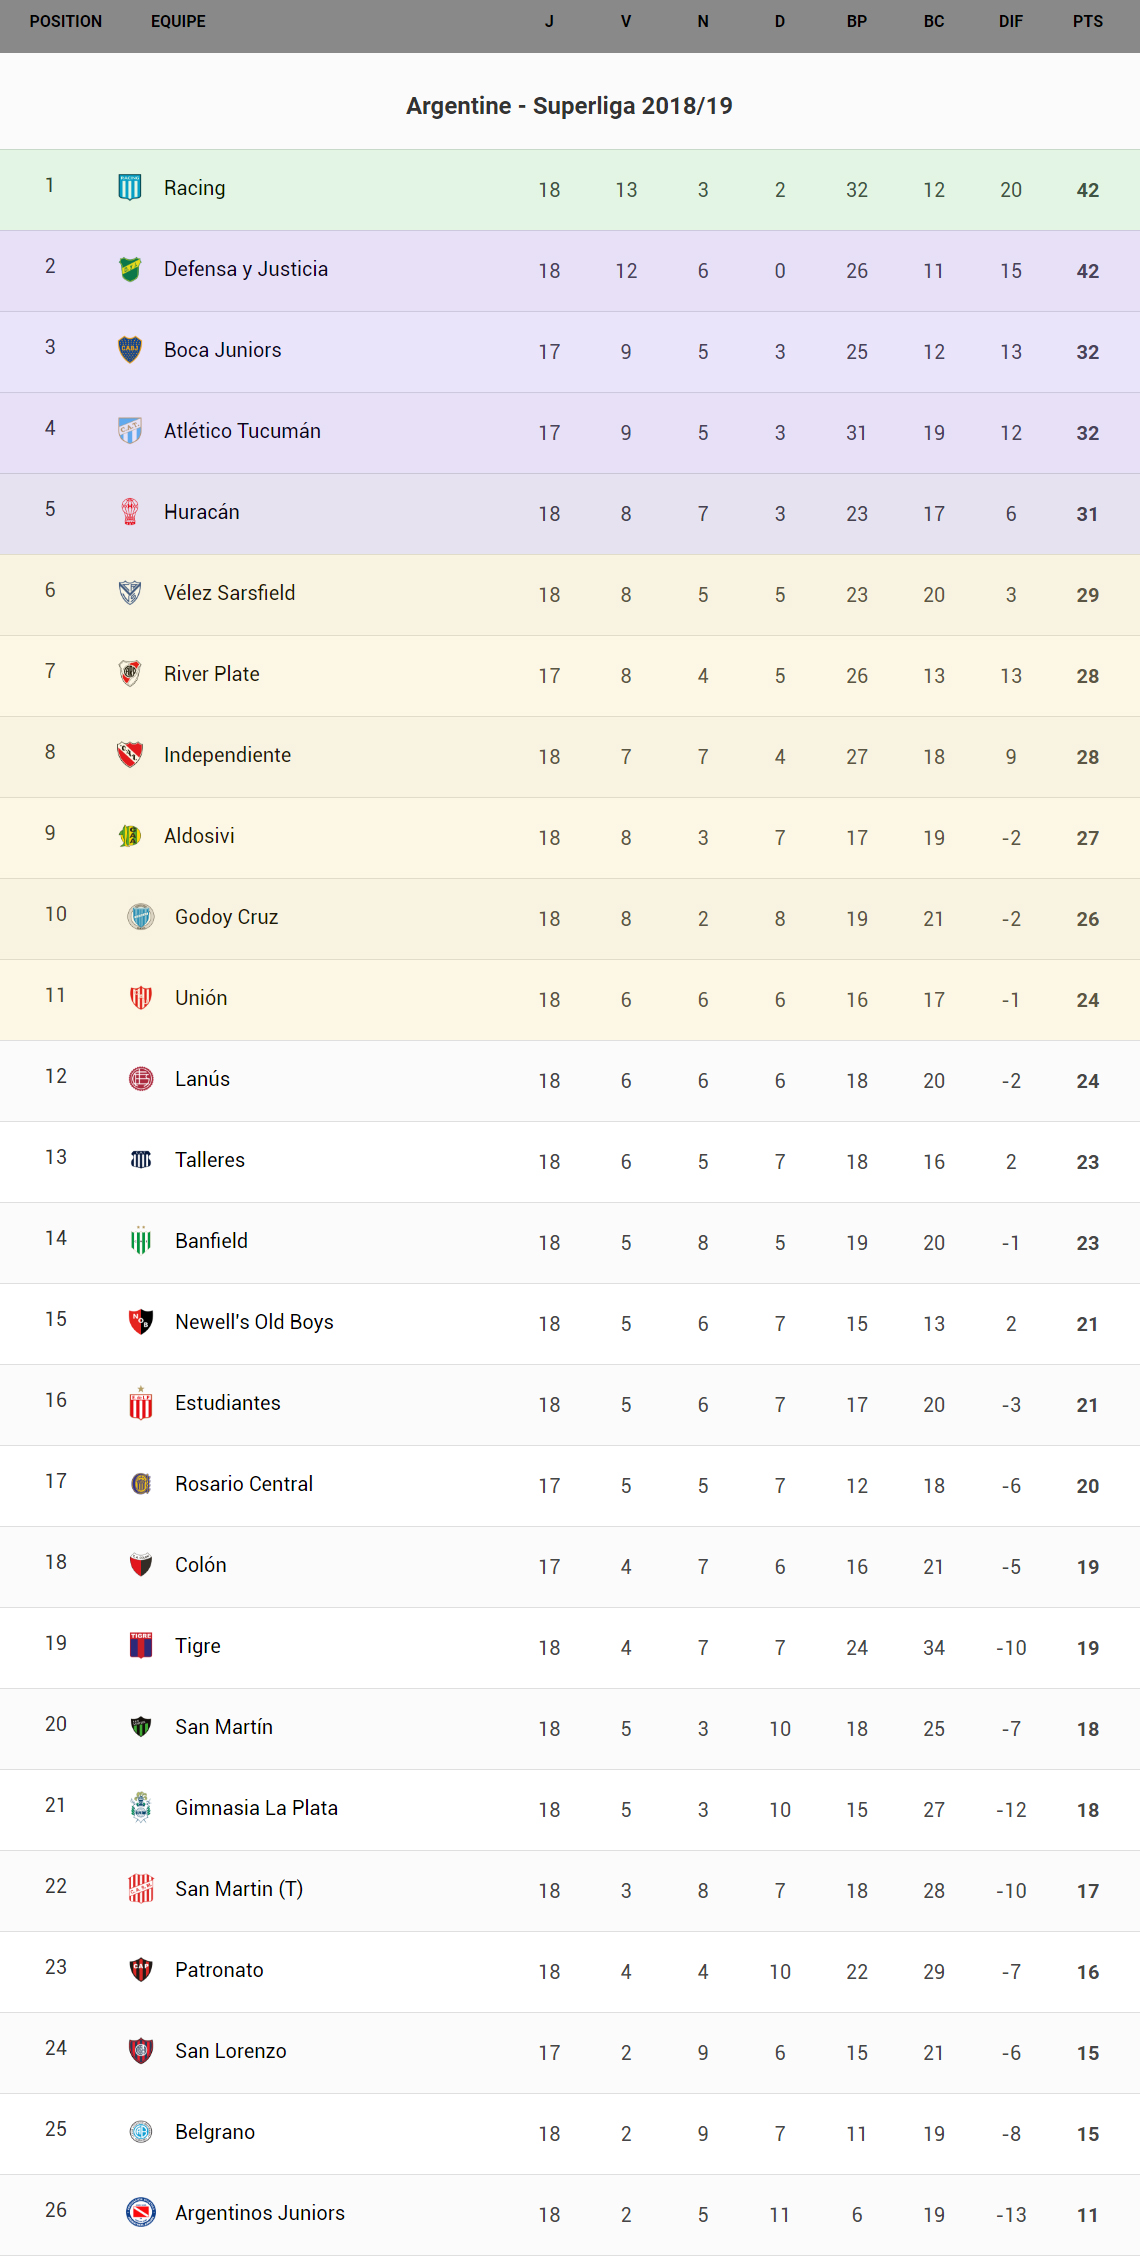
Task: Click the Banfield green striped crest
Action: (x=141, y=1240)
